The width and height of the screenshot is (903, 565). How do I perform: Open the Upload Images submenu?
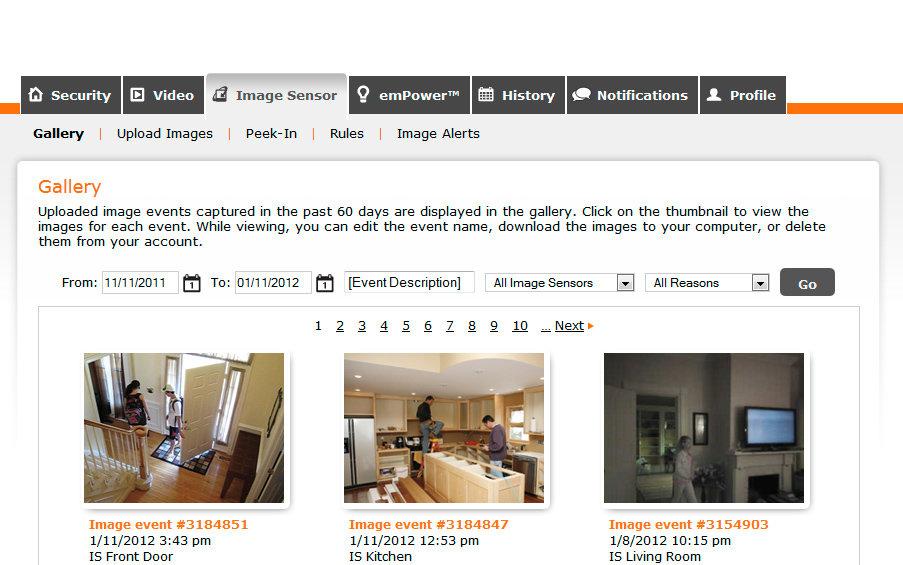[165, 134]
